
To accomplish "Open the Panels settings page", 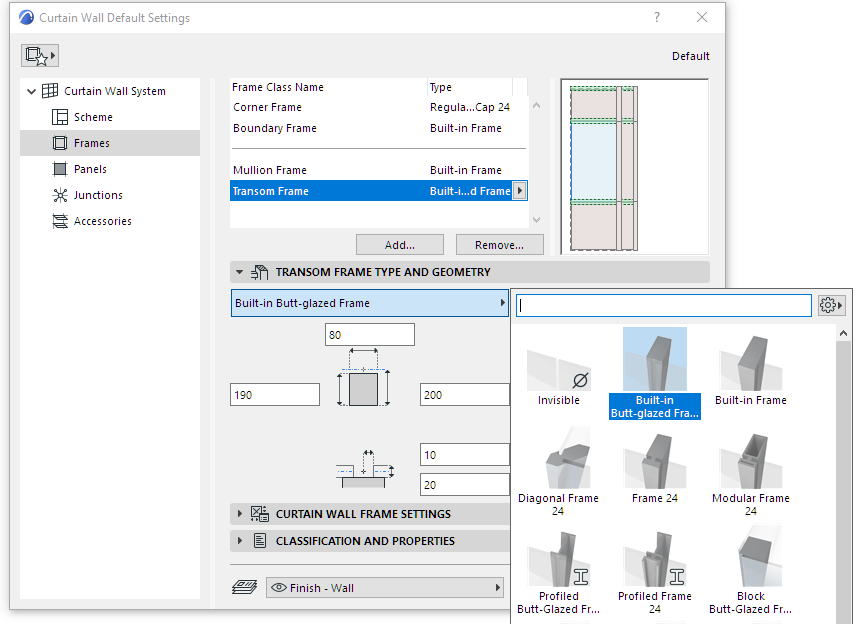I will (x=90, y=169).
